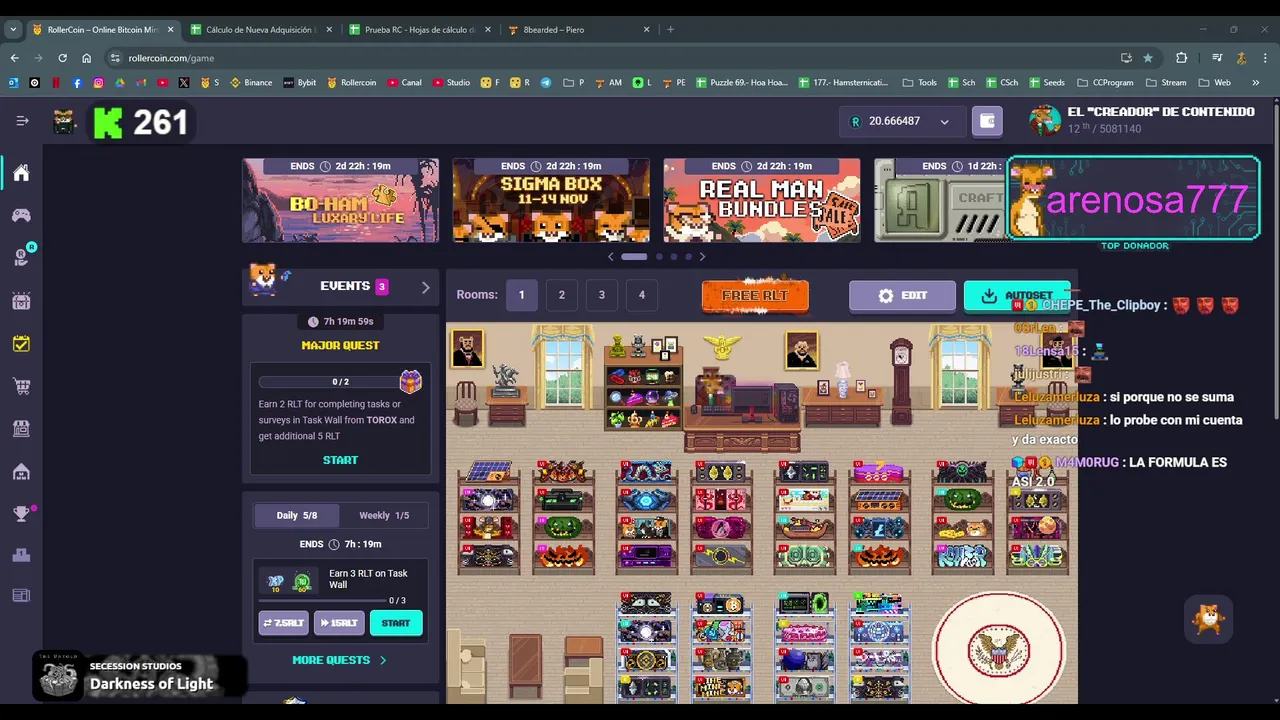Click browser home button

click(86, 58)
